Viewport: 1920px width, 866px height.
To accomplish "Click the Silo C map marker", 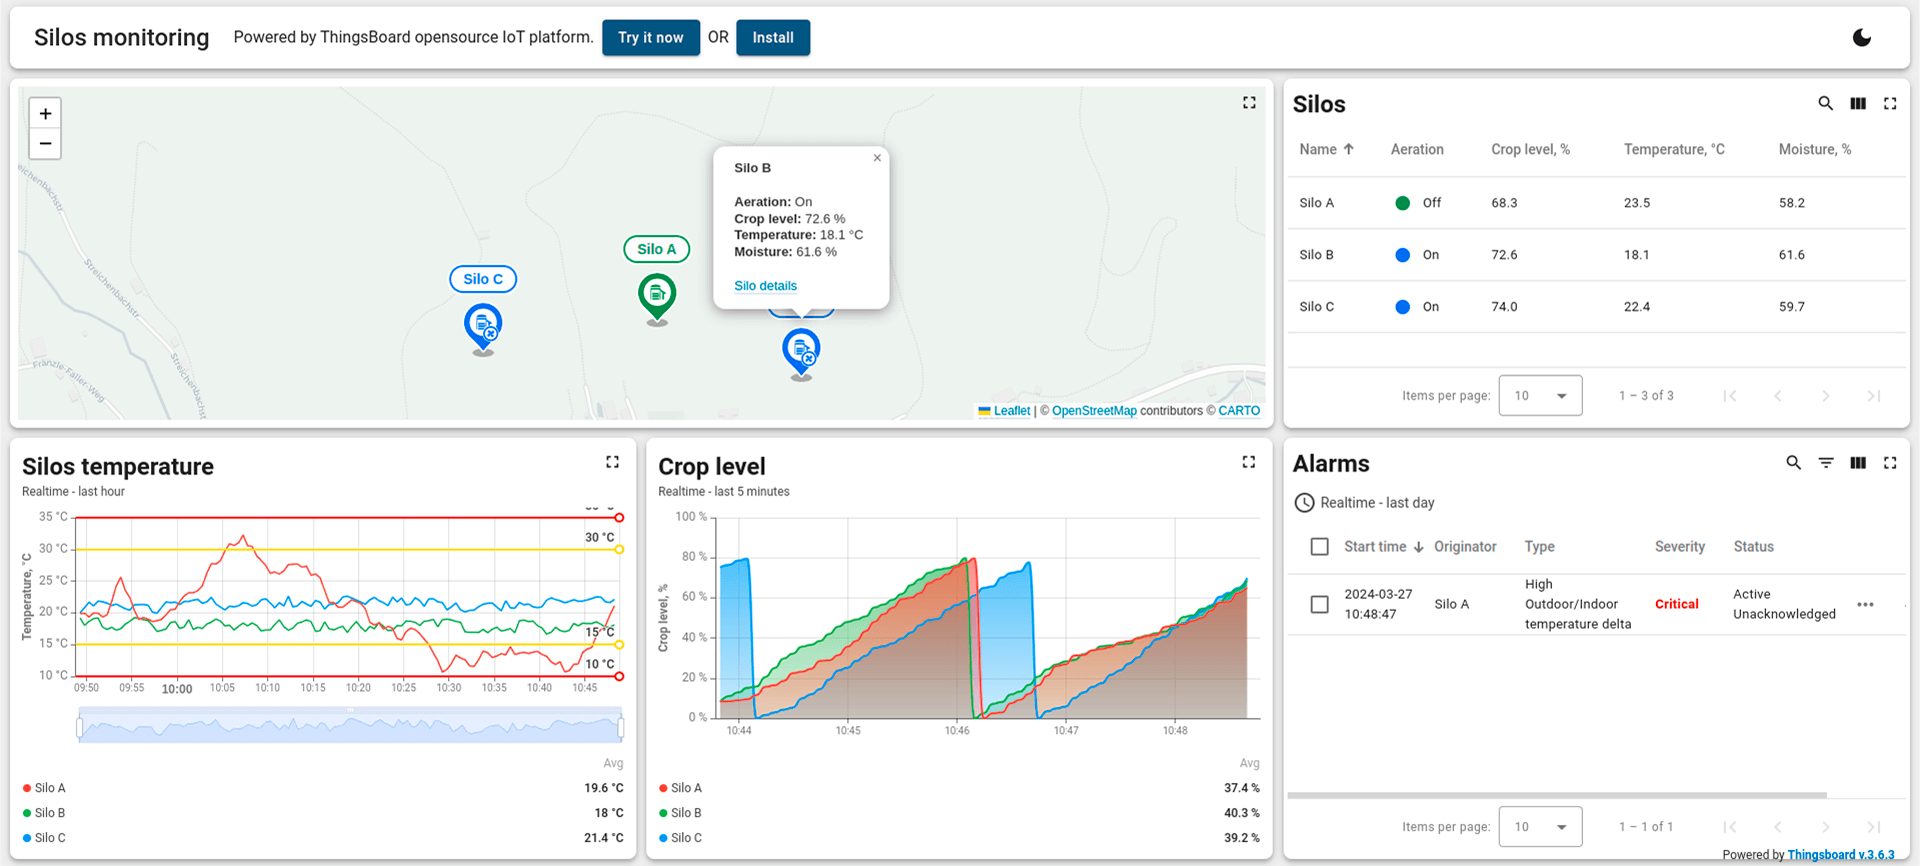I will 483,325.
